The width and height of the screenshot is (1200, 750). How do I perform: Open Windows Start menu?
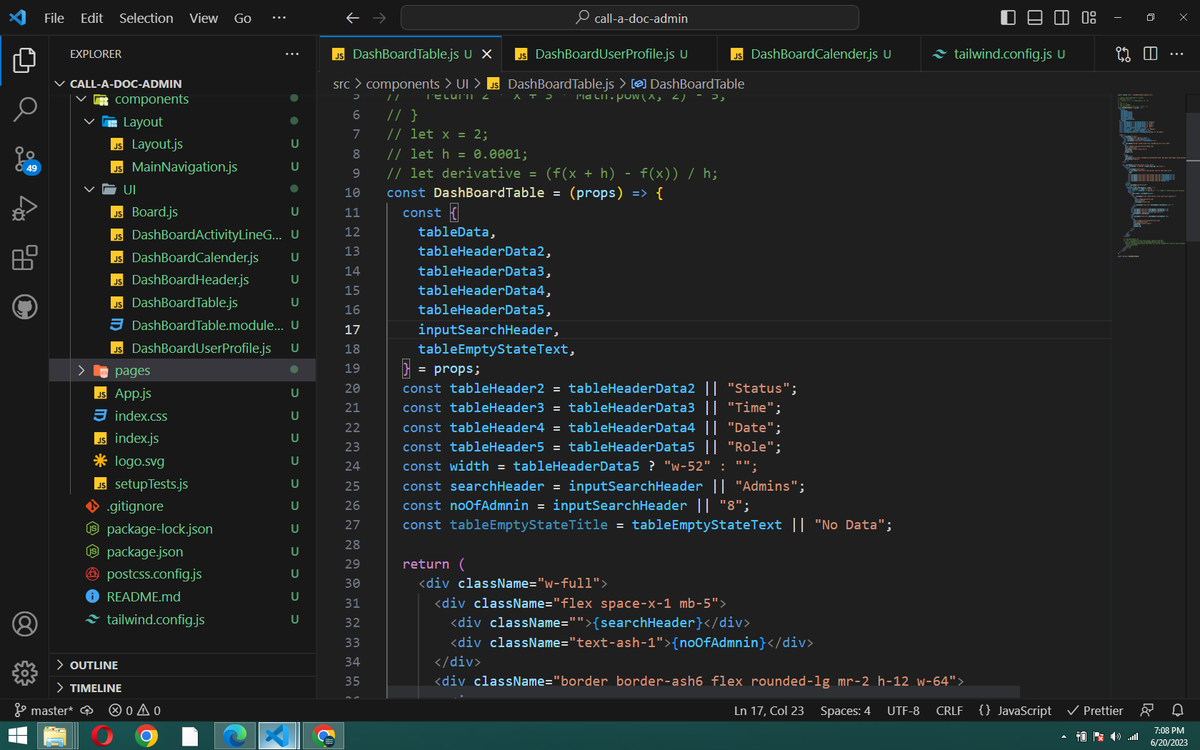(17, 736)
